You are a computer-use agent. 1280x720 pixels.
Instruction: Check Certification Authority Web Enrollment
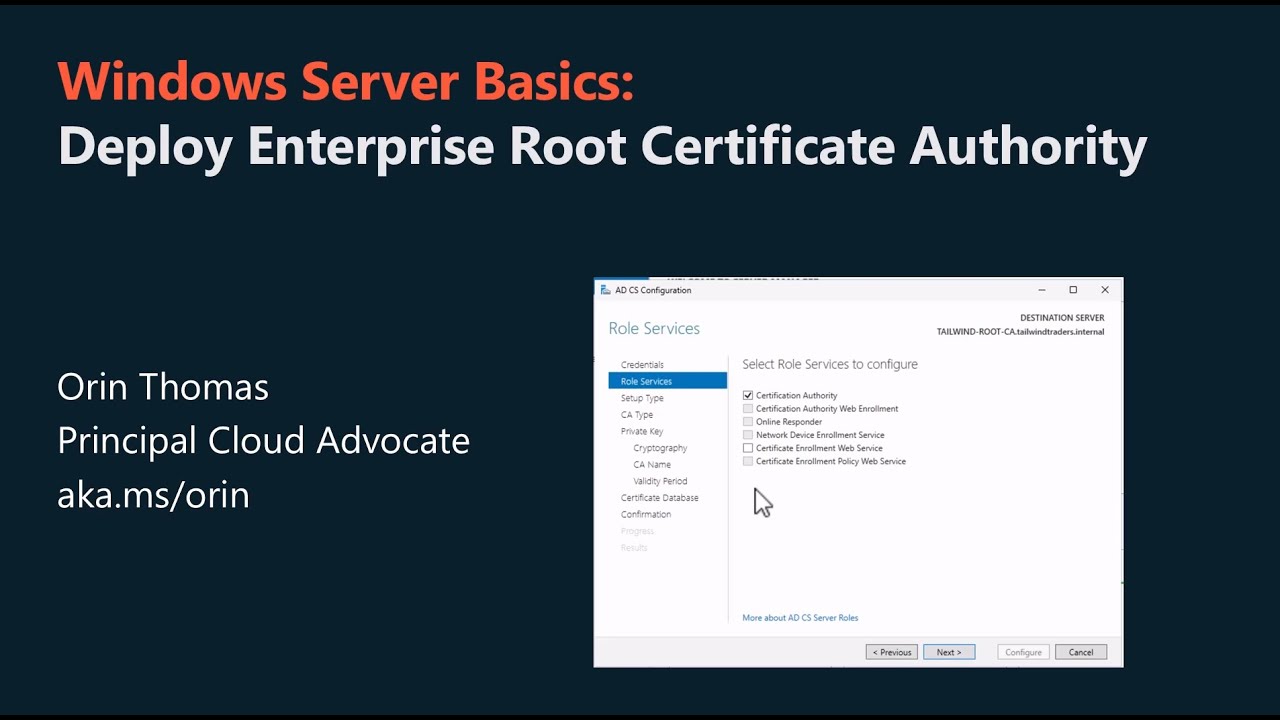click(x=748, y=409)
